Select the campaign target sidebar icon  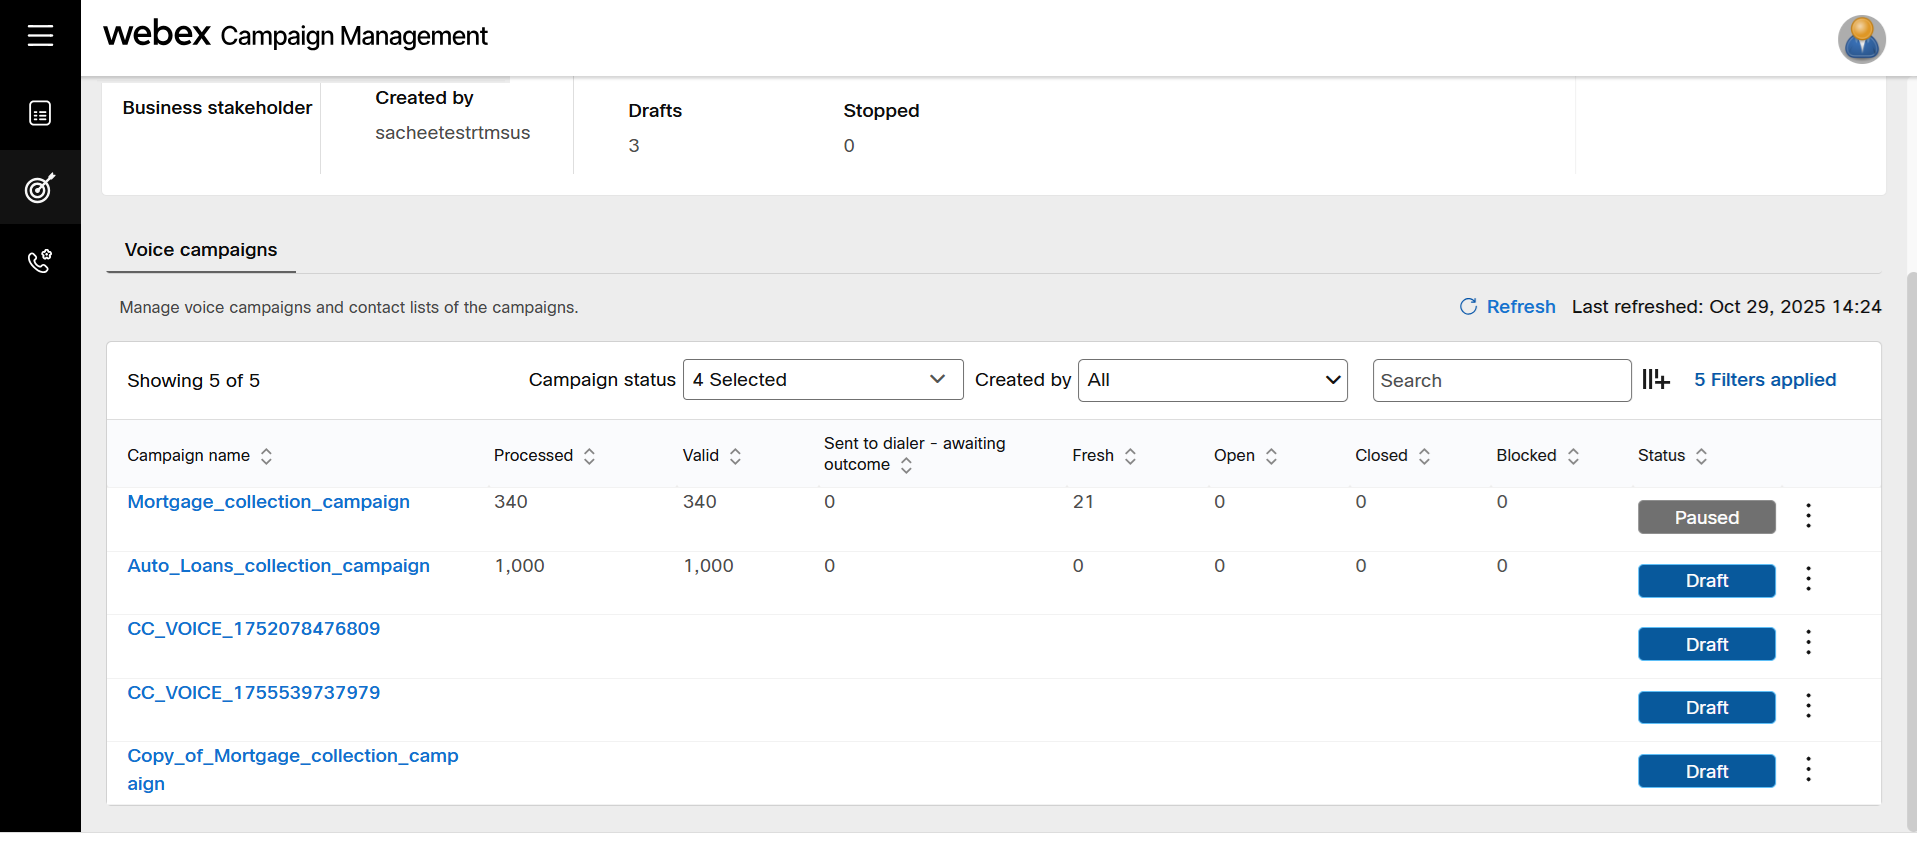pos(40,187)
